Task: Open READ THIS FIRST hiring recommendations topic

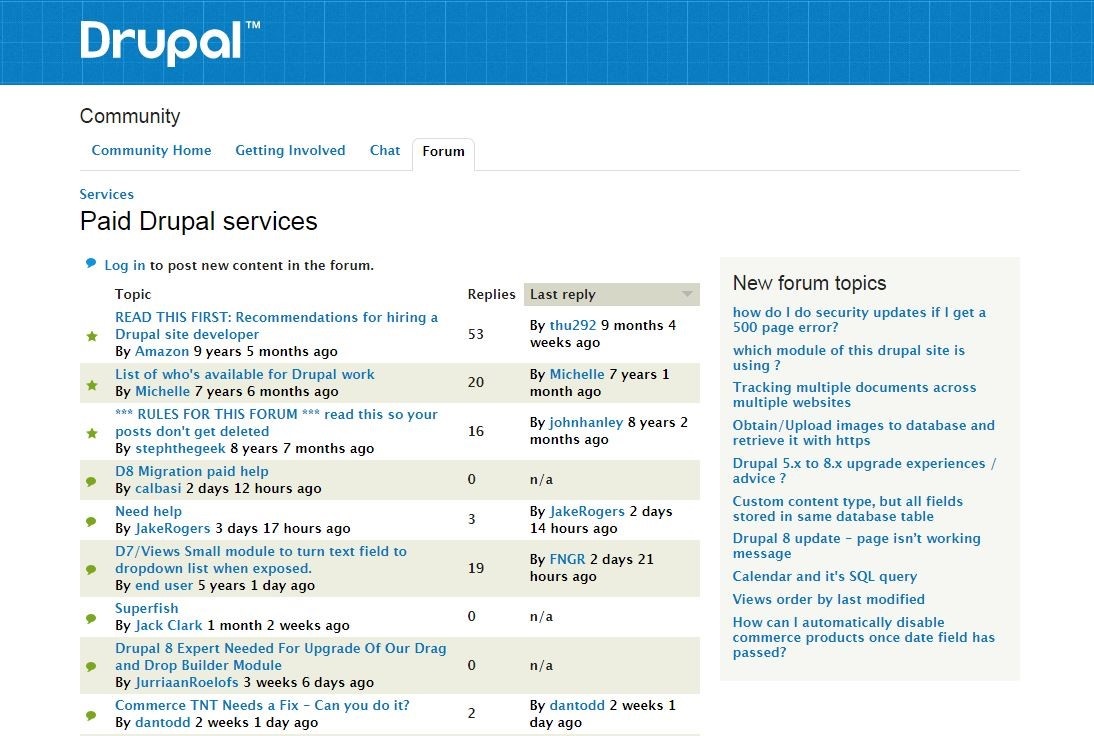Action: [x=276, y=326]
